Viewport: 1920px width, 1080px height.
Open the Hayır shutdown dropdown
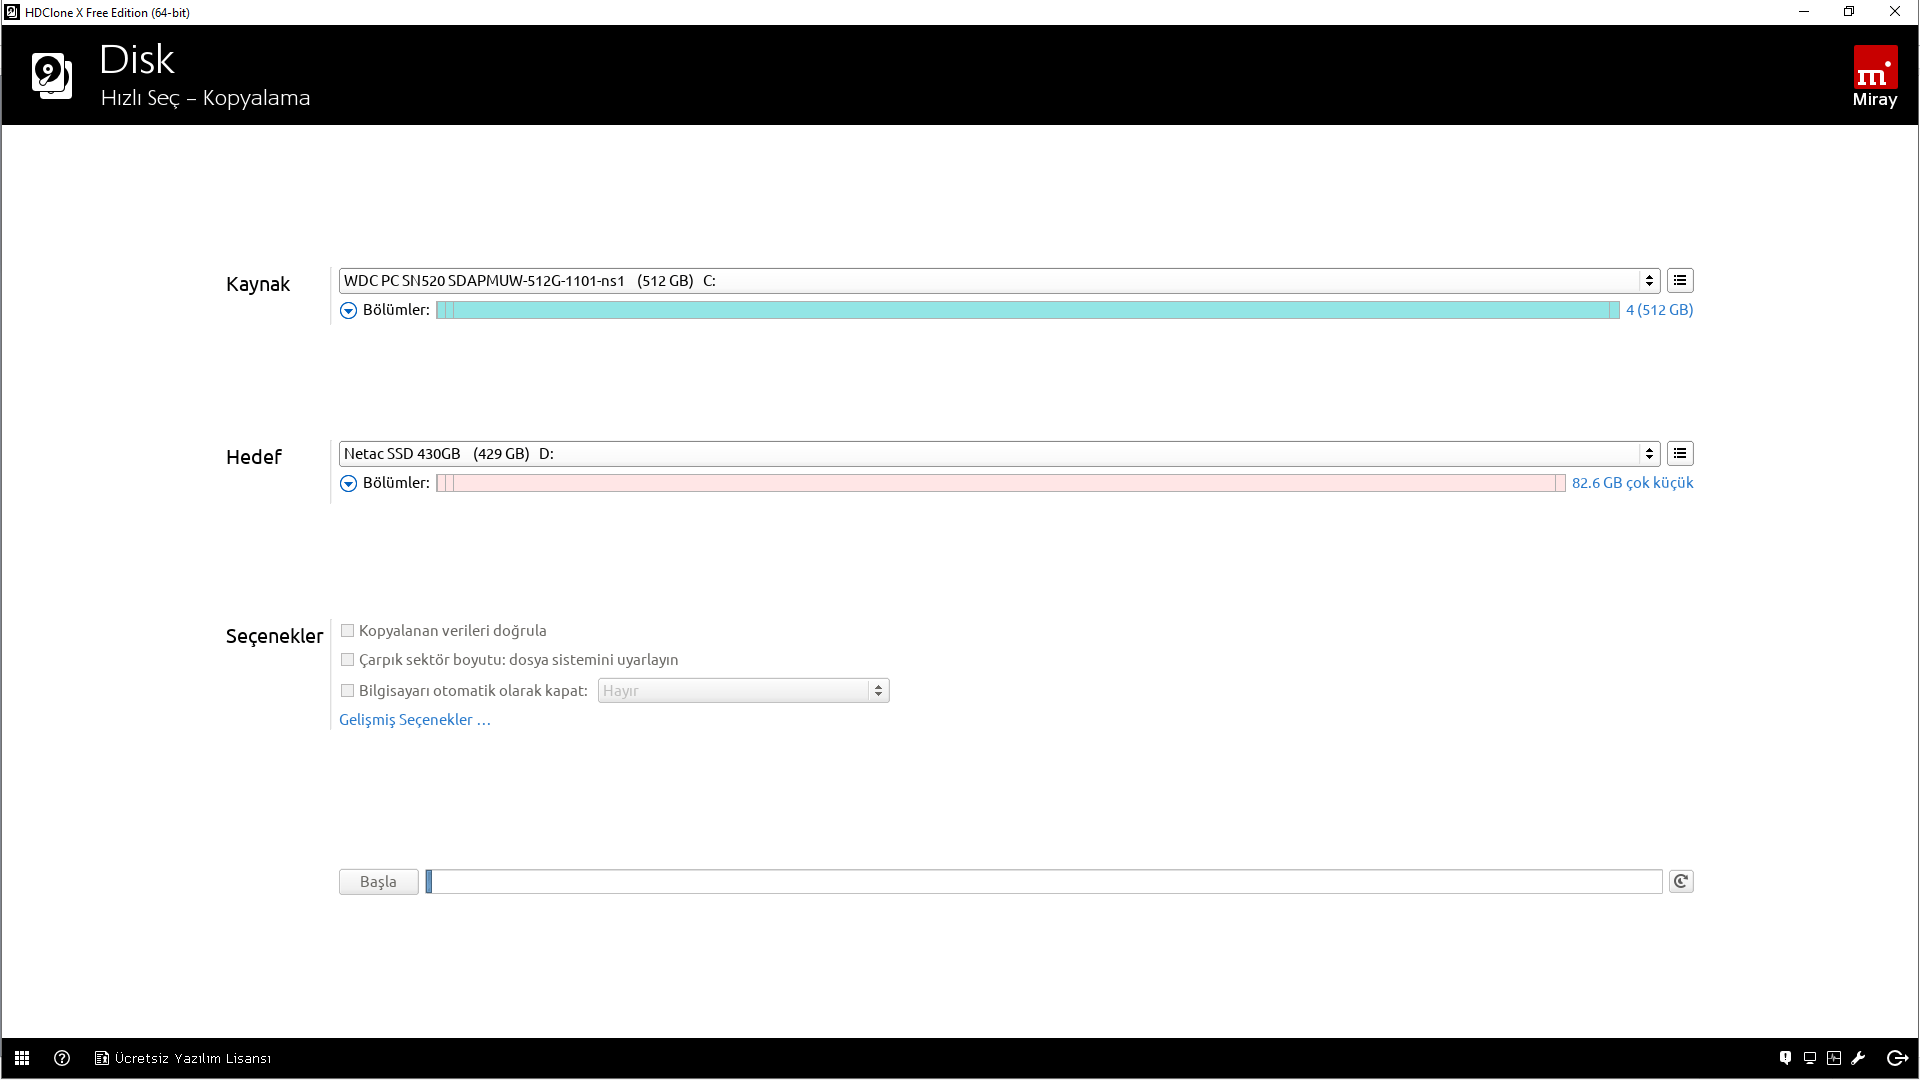pos(743,691)
